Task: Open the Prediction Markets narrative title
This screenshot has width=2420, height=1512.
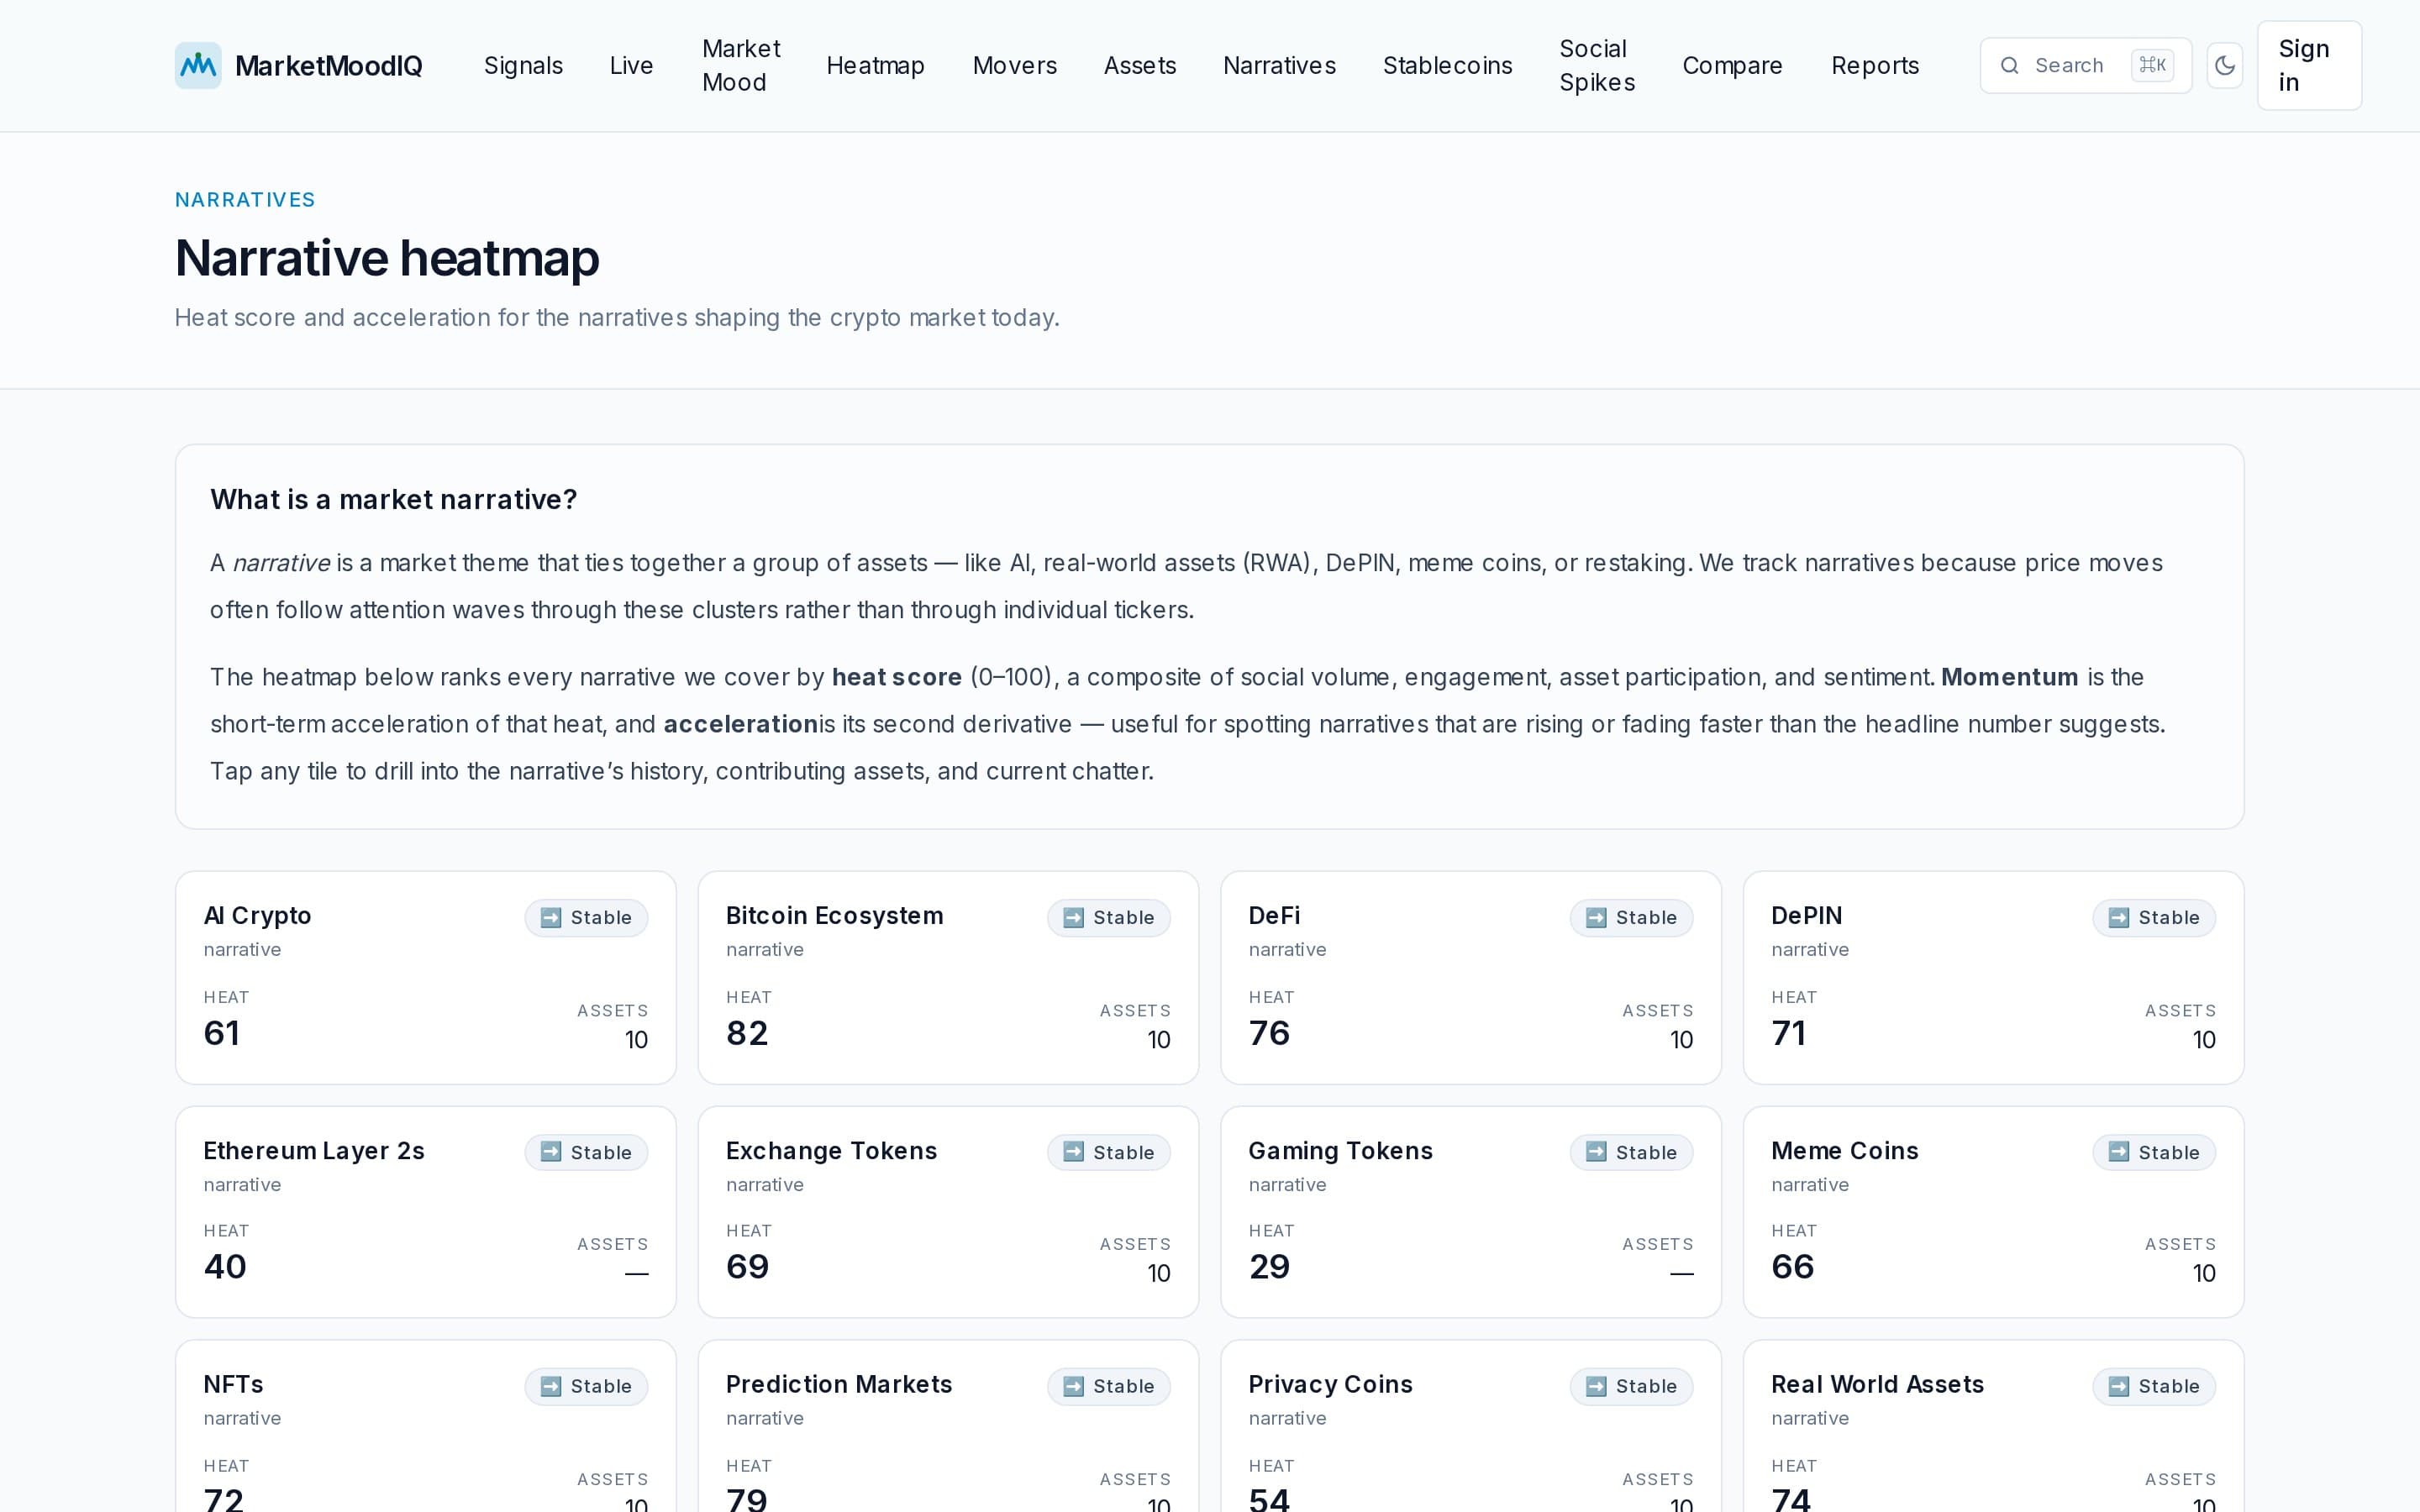Action: [838, 1384]
